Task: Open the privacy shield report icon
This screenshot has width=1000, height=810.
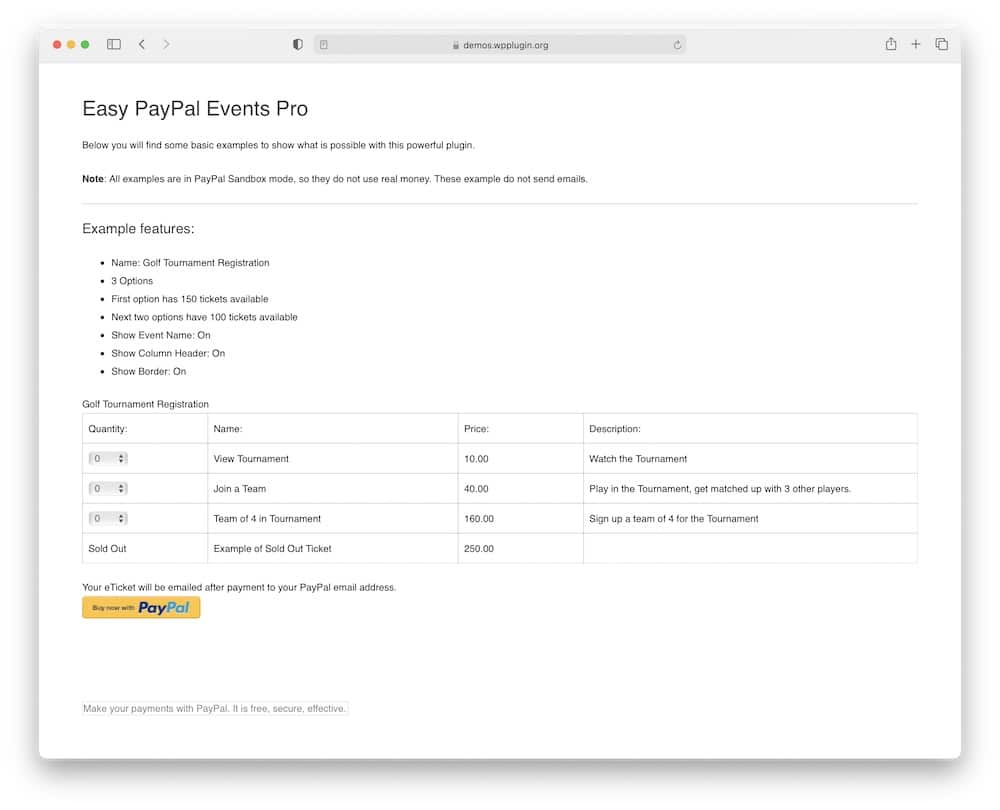Action: pyautogui.click(x=297, y=44)
